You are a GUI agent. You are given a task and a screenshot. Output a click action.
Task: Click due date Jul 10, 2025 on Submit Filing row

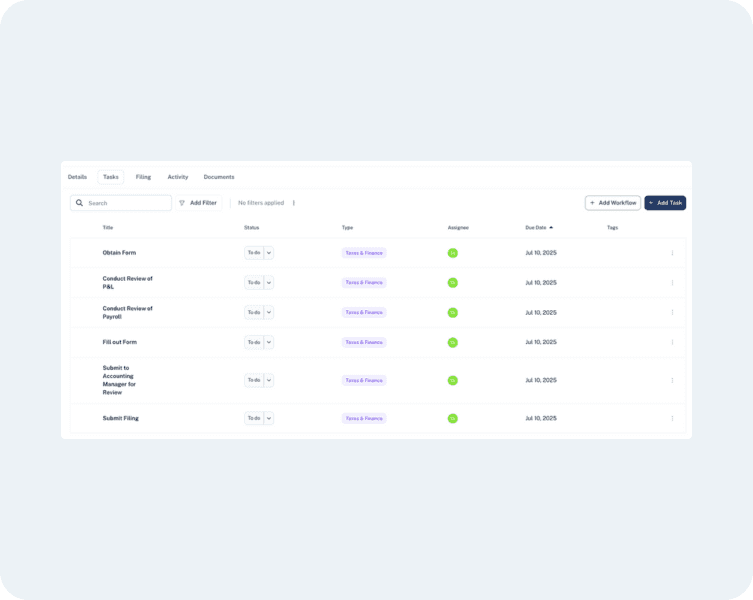pos(541,418)
